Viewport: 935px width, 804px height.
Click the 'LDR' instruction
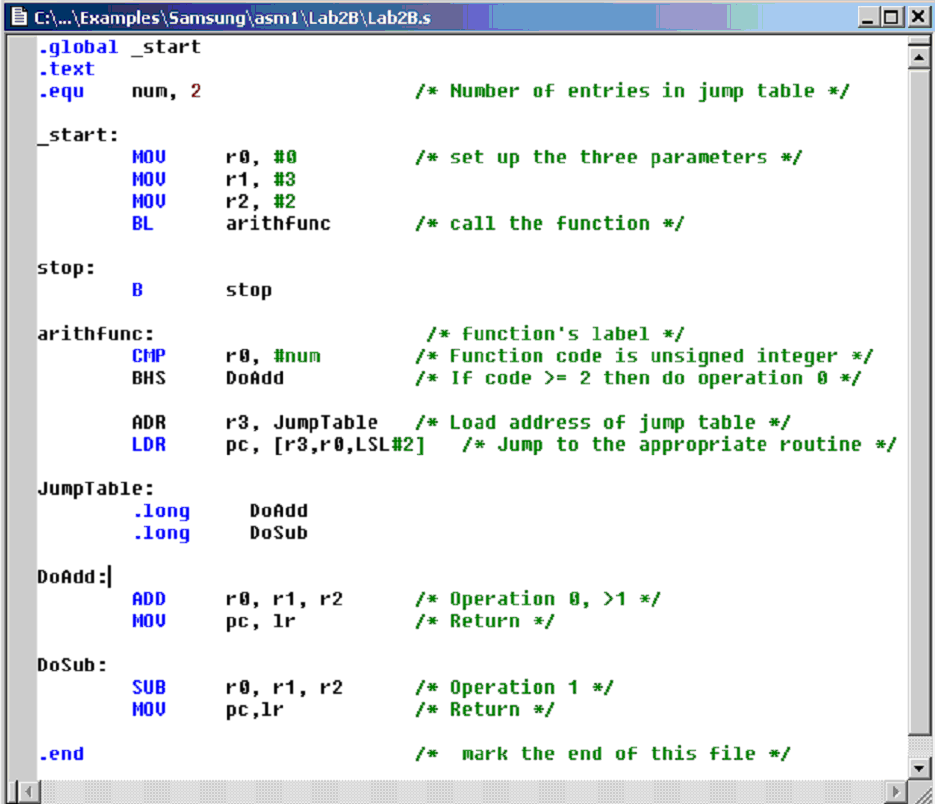pyautogui.click(x=148, y=444)
